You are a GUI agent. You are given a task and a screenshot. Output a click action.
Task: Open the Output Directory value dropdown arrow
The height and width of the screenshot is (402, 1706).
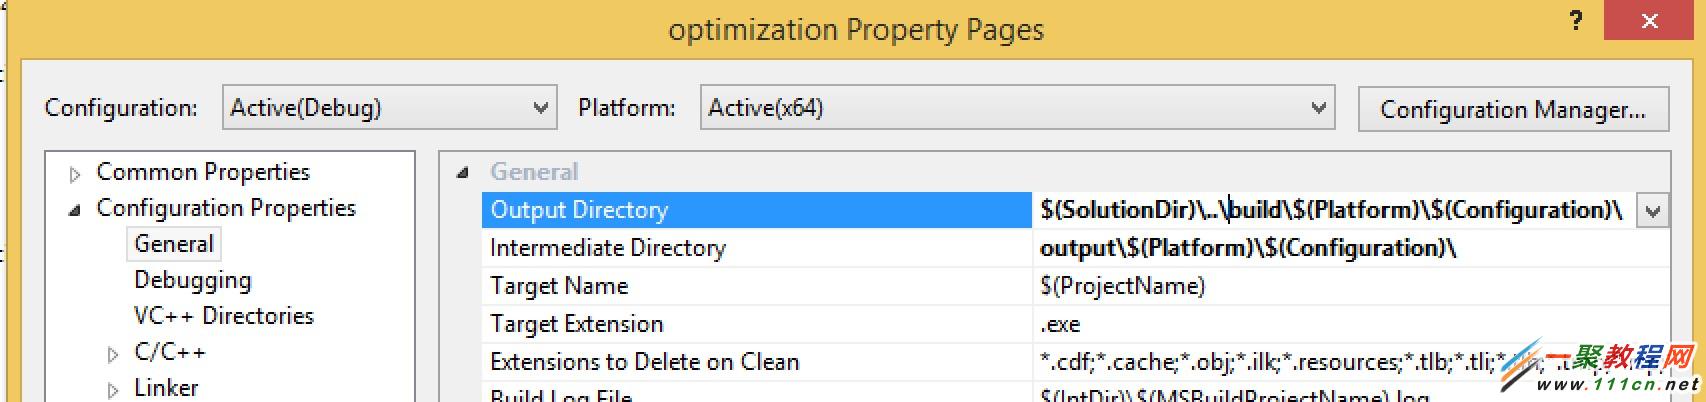[1652, 211]
